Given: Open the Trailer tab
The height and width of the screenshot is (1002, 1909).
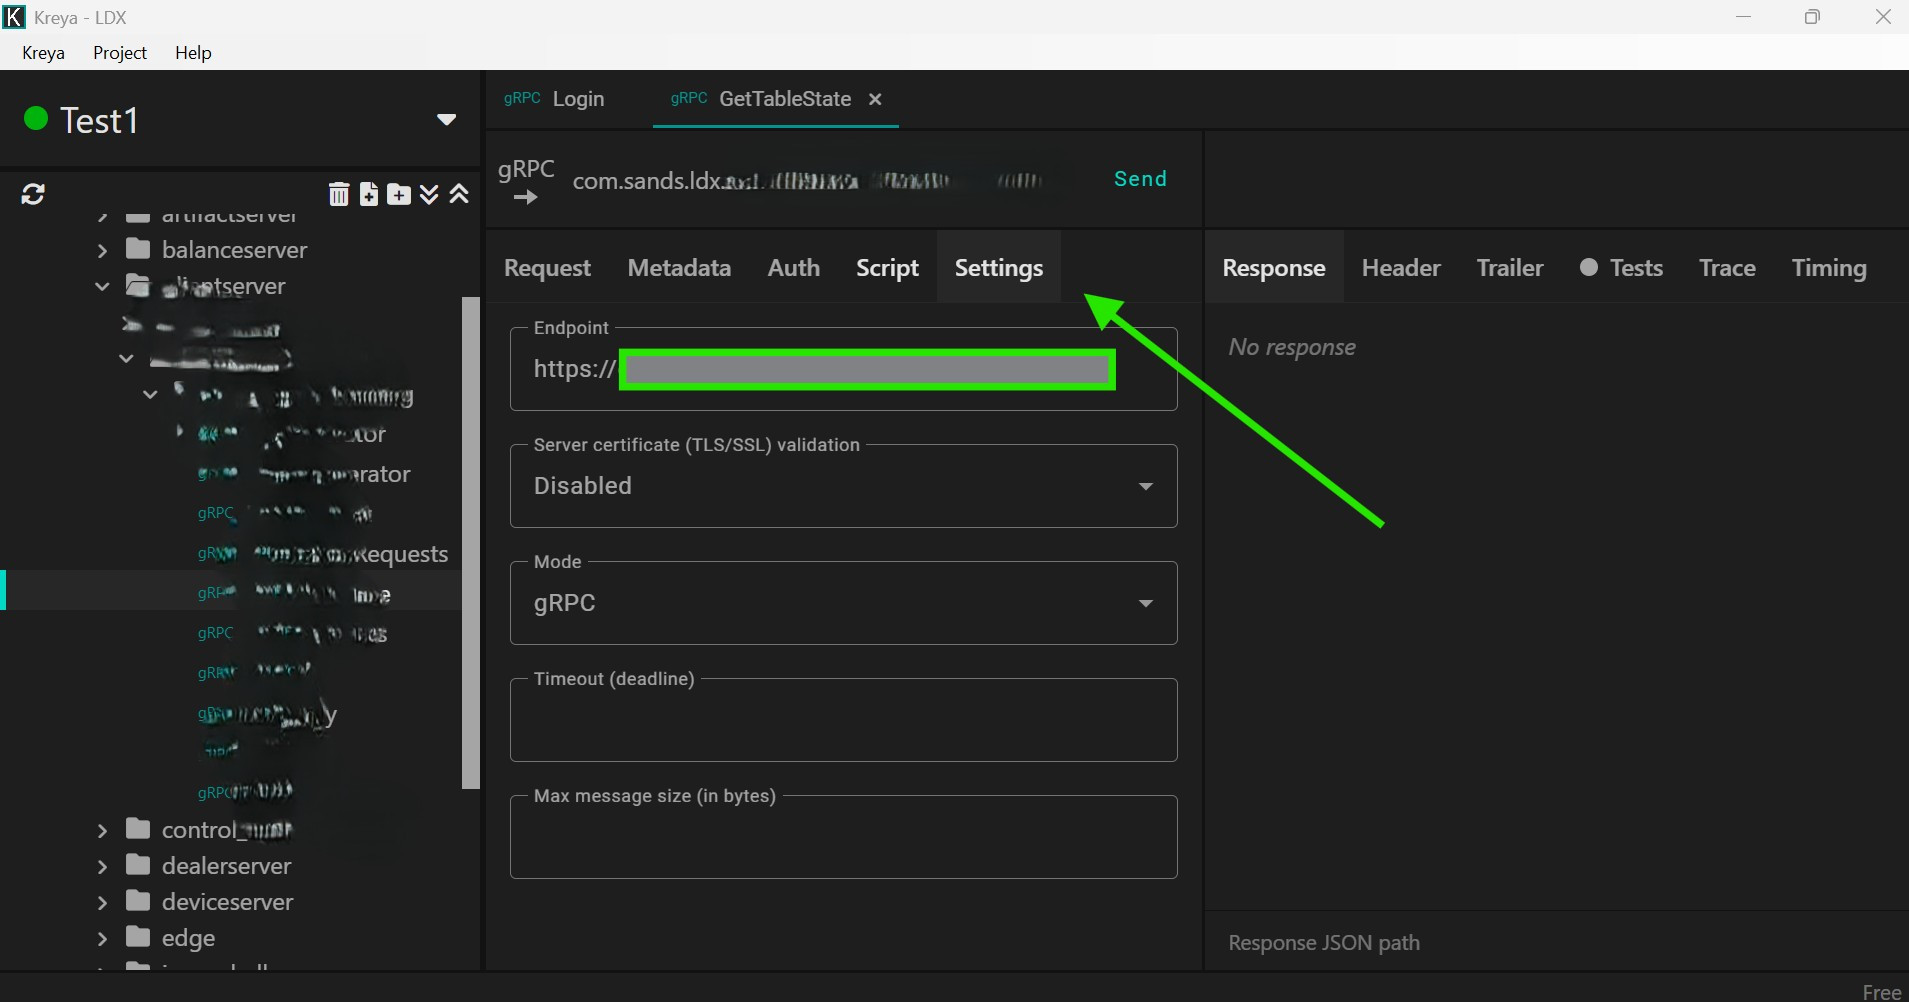Looking at the screenshot, I should click(x=1510, y=268).
